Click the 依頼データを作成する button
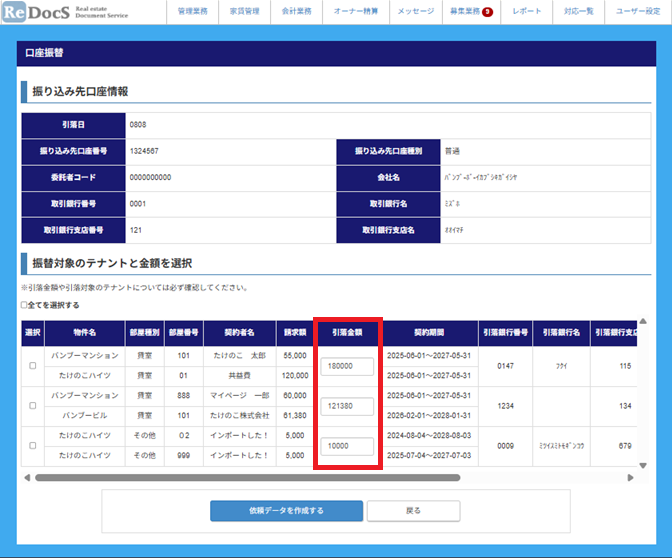The height and width of the screenshot is (558, 672). (x=286, y=511)
